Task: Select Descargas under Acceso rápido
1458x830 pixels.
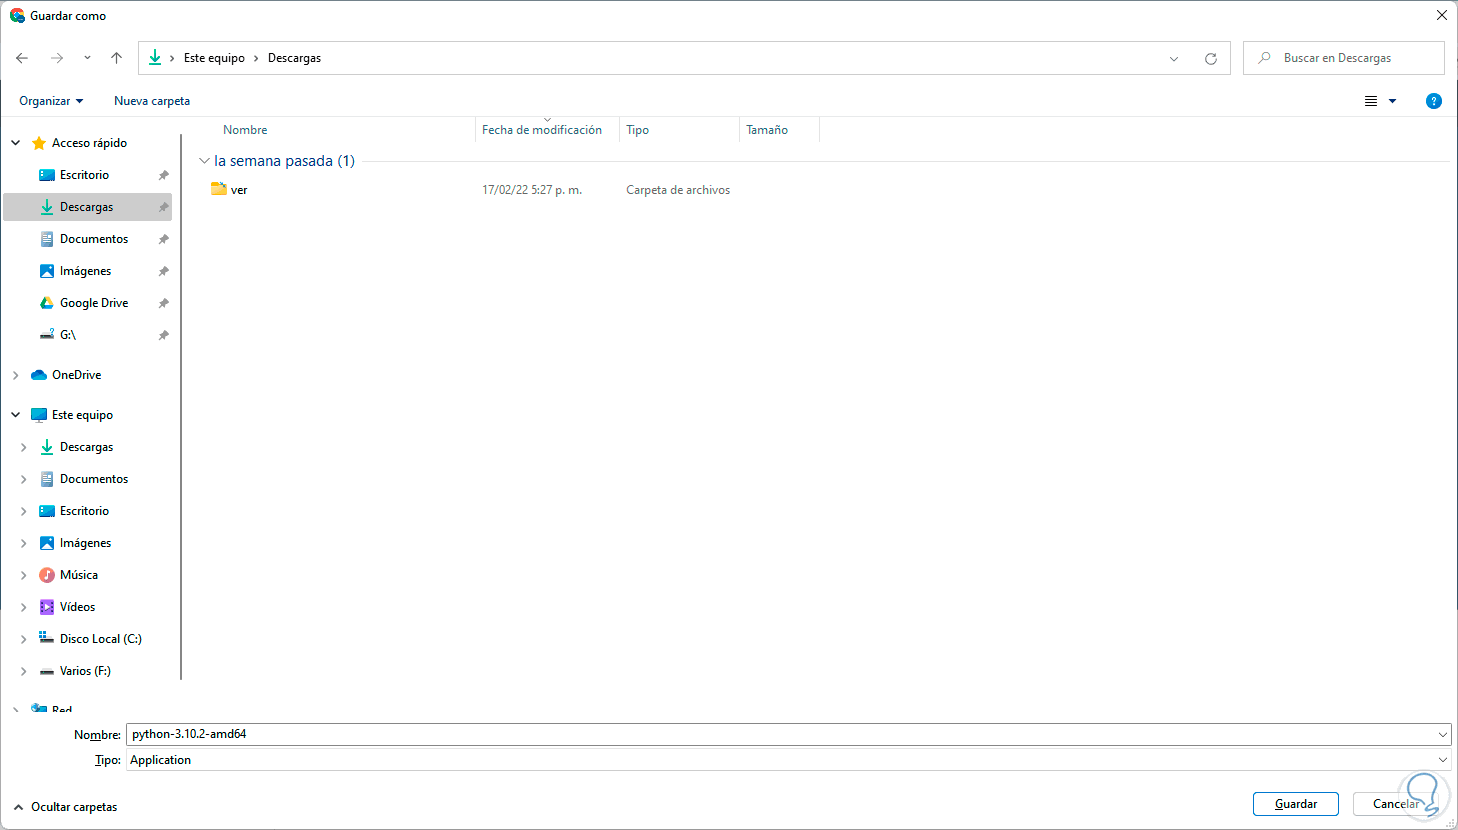Action: click(x=86, y=207)
